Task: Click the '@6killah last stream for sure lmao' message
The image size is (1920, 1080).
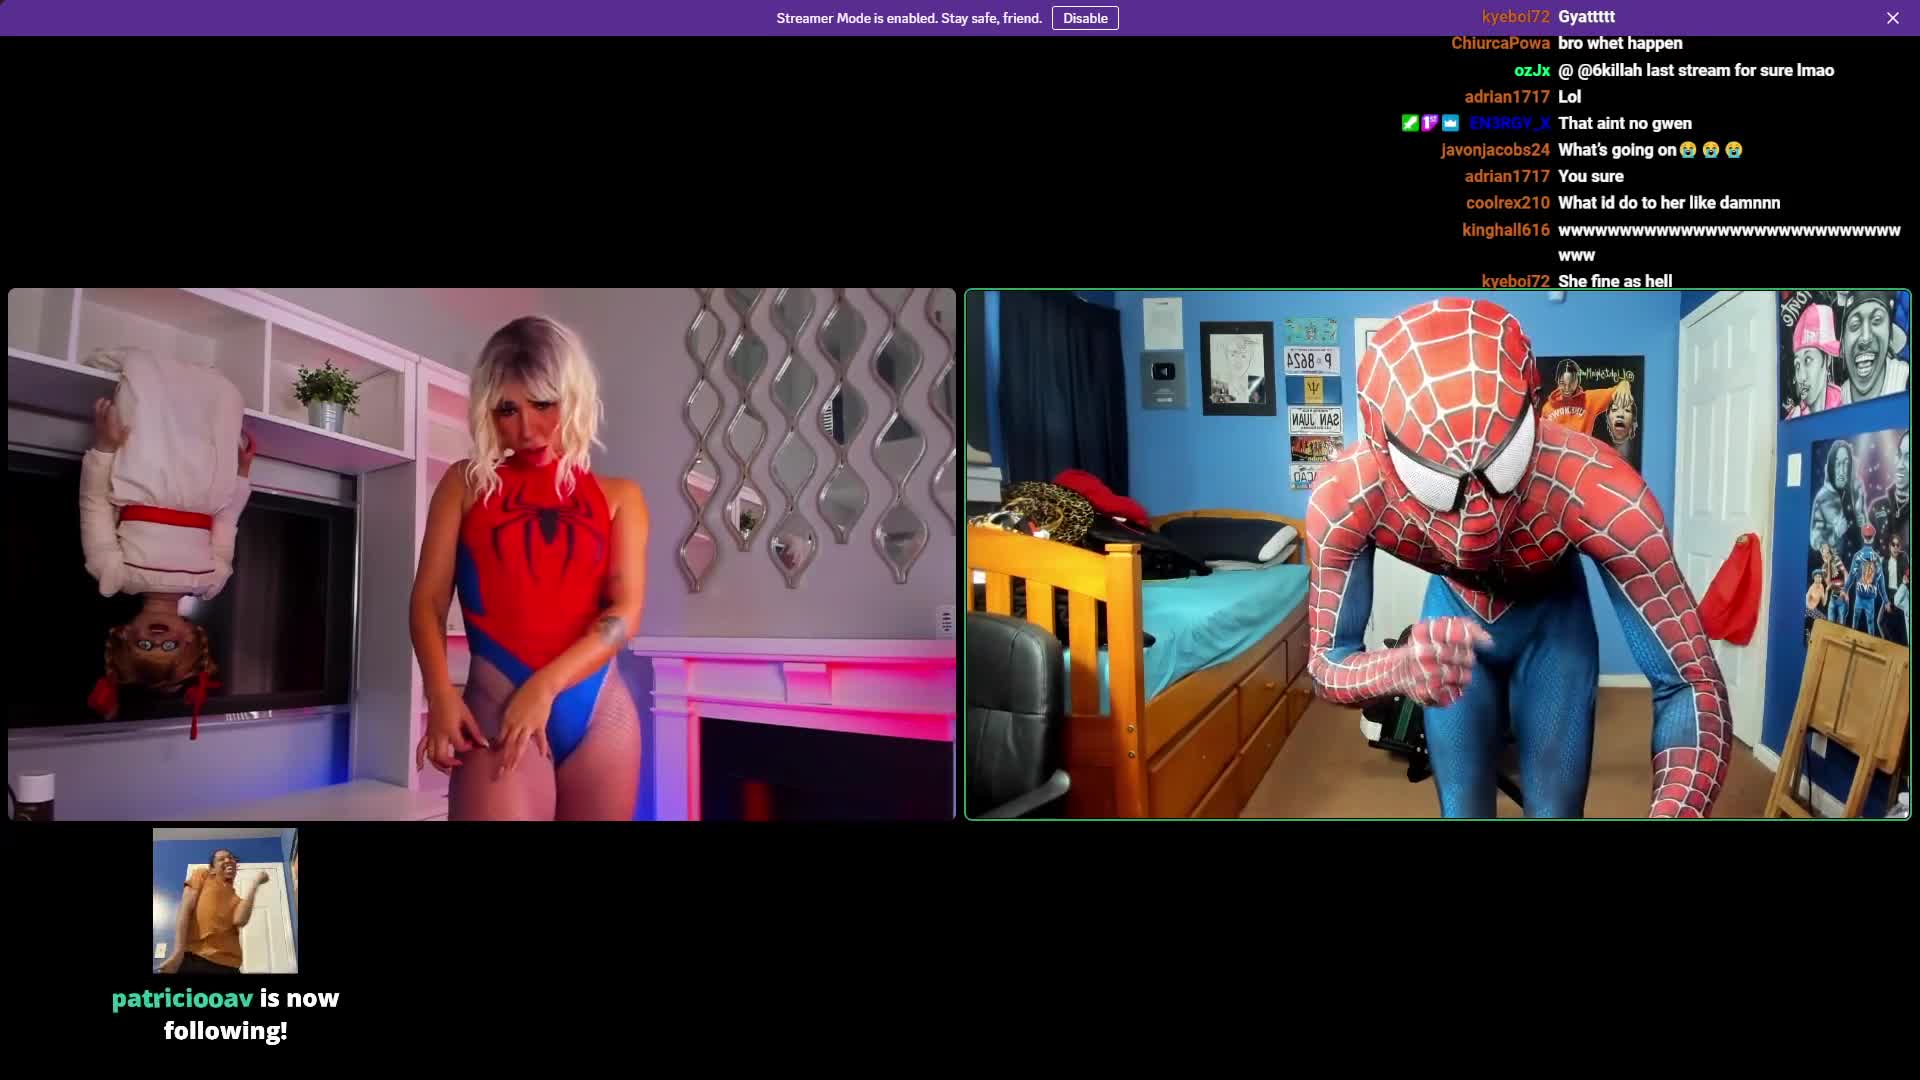Action: (1696, 70)
